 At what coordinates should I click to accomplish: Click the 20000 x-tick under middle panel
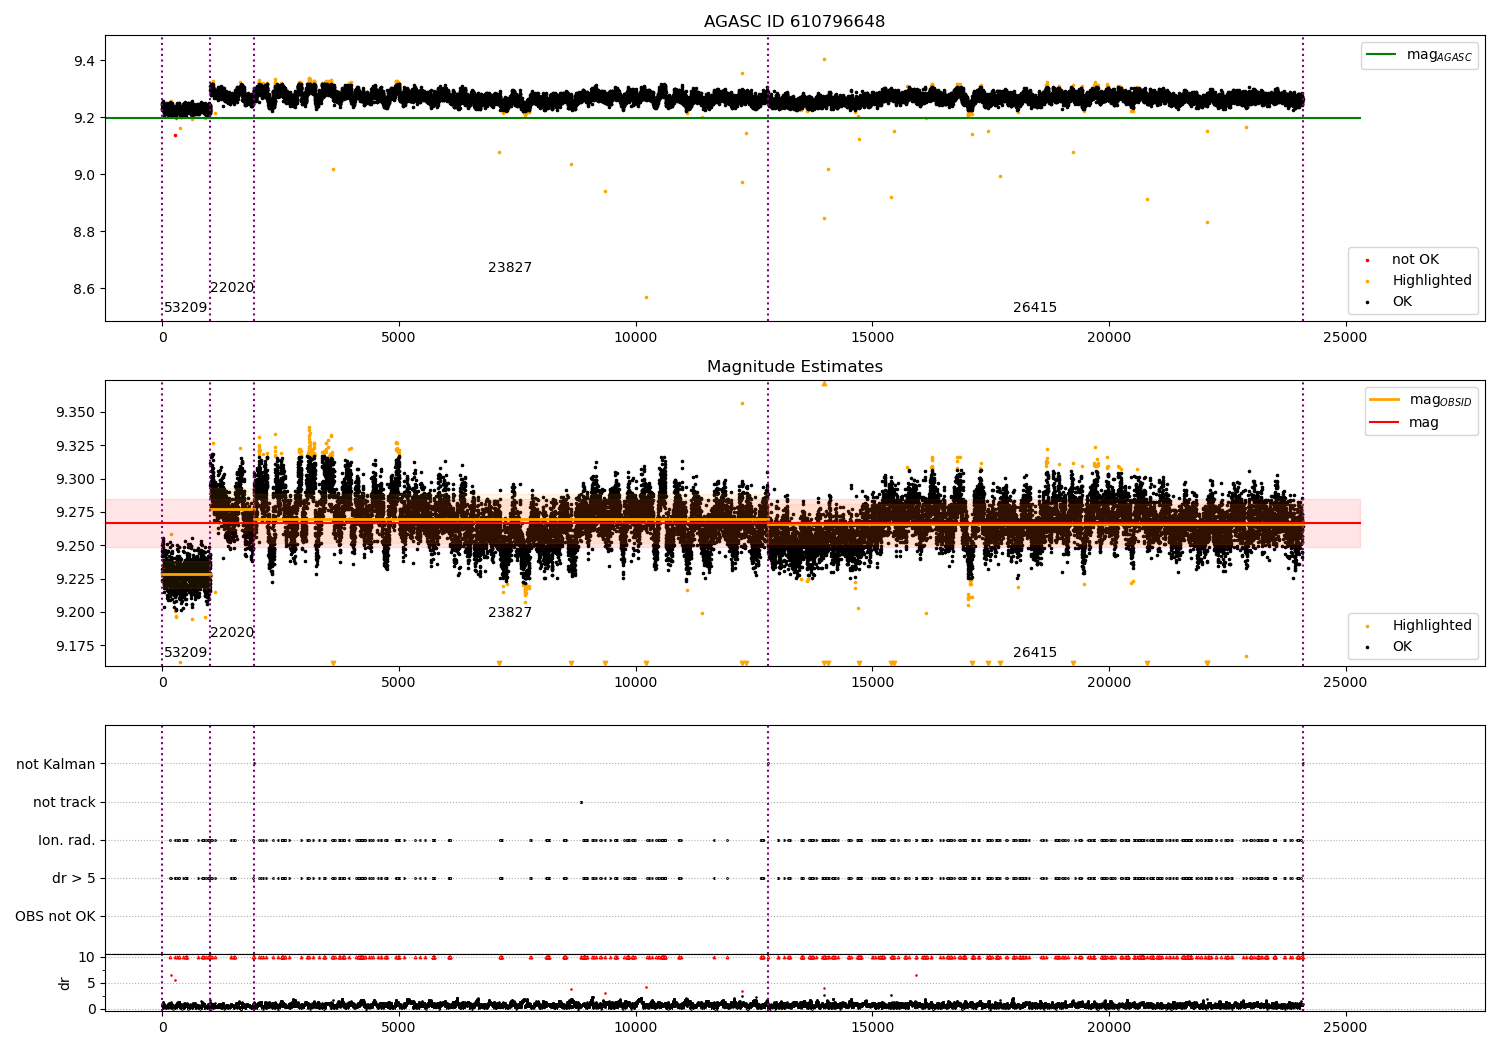(x=1109, y=683)
